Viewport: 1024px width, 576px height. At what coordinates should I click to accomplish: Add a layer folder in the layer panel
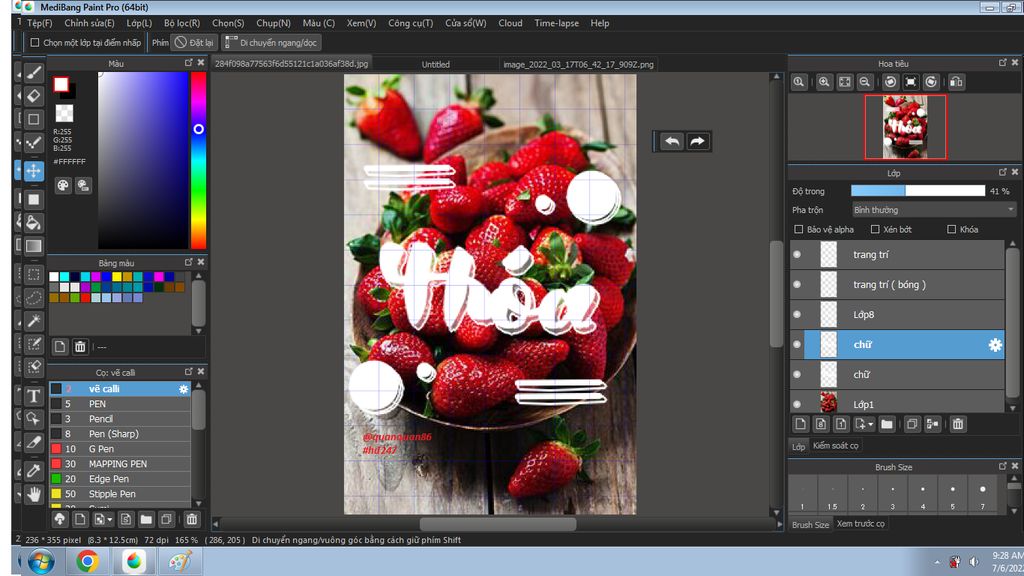click(887, 424)
